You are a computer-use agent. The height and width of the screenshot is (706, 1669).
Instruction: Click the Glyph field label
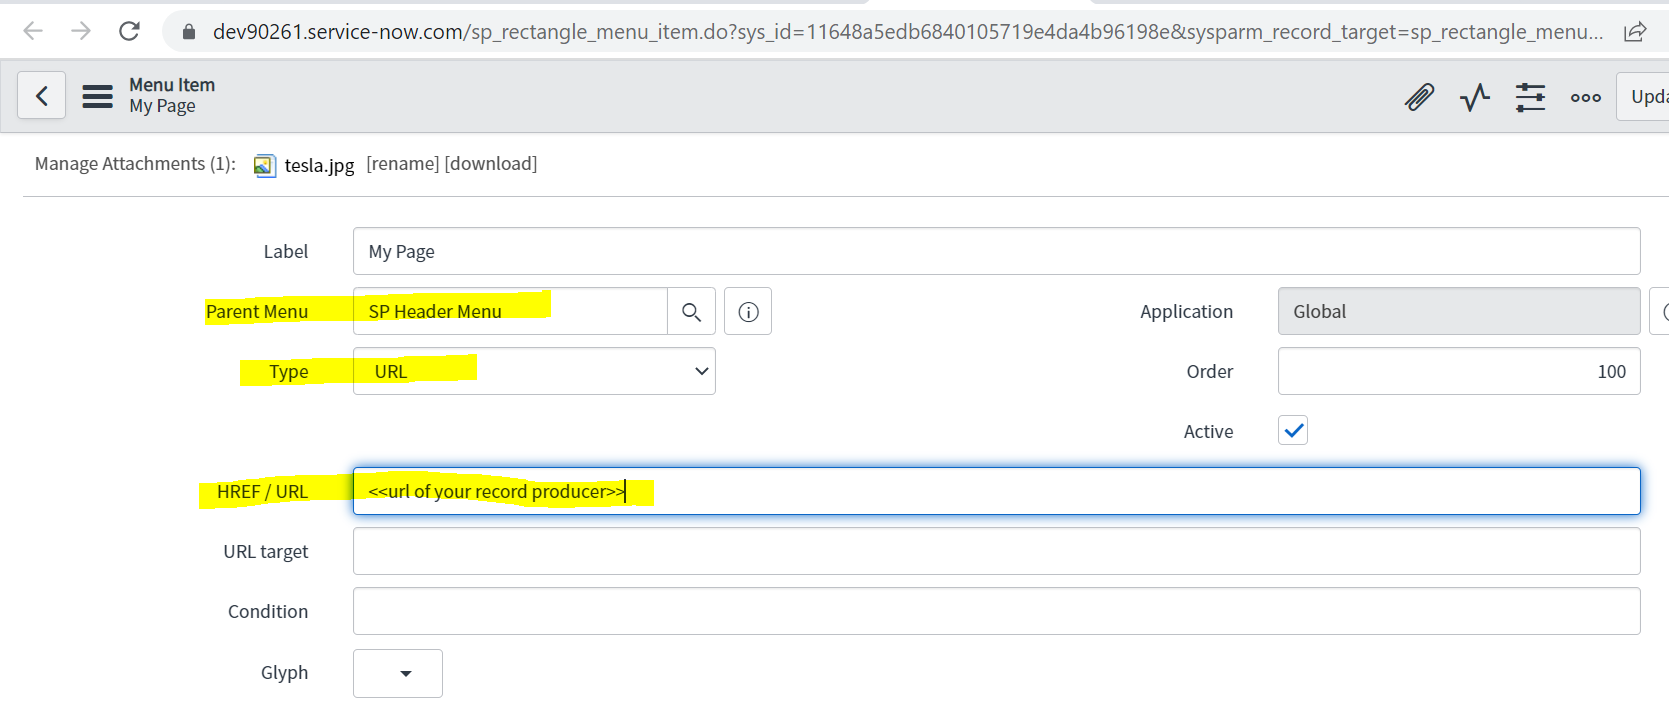click(284, 672)
